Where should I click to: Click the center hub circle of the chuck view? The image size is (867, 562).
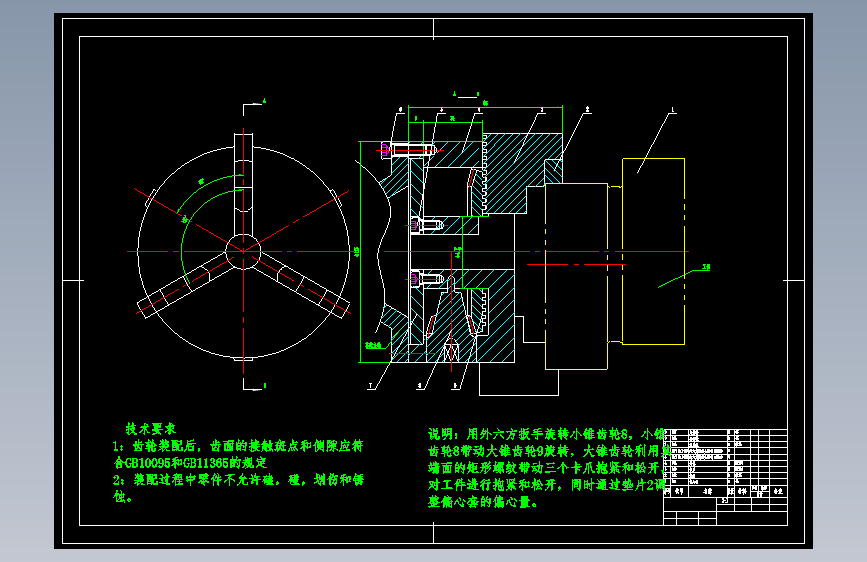[243, 252]
